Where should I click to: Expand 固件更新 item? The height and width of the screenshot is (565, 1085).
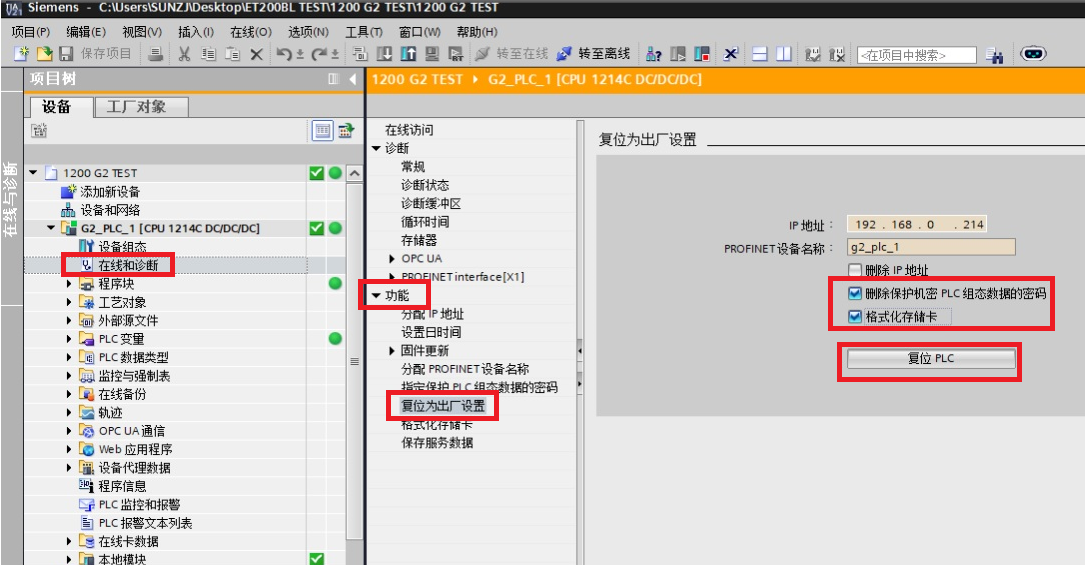point(392,351)
